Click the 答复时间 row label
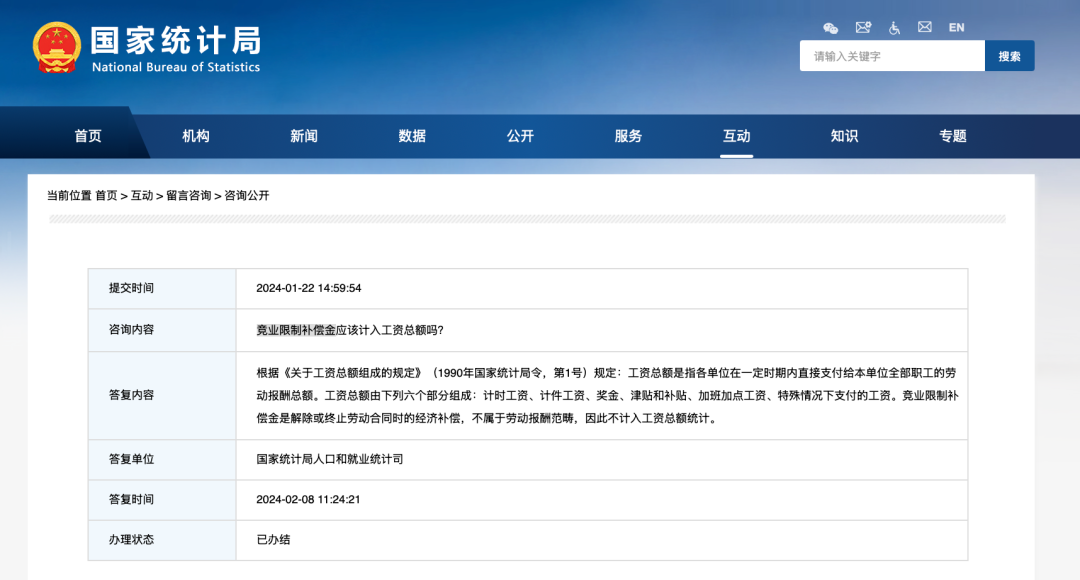This screenshot has width=1080, height=580. click(131, 499)
